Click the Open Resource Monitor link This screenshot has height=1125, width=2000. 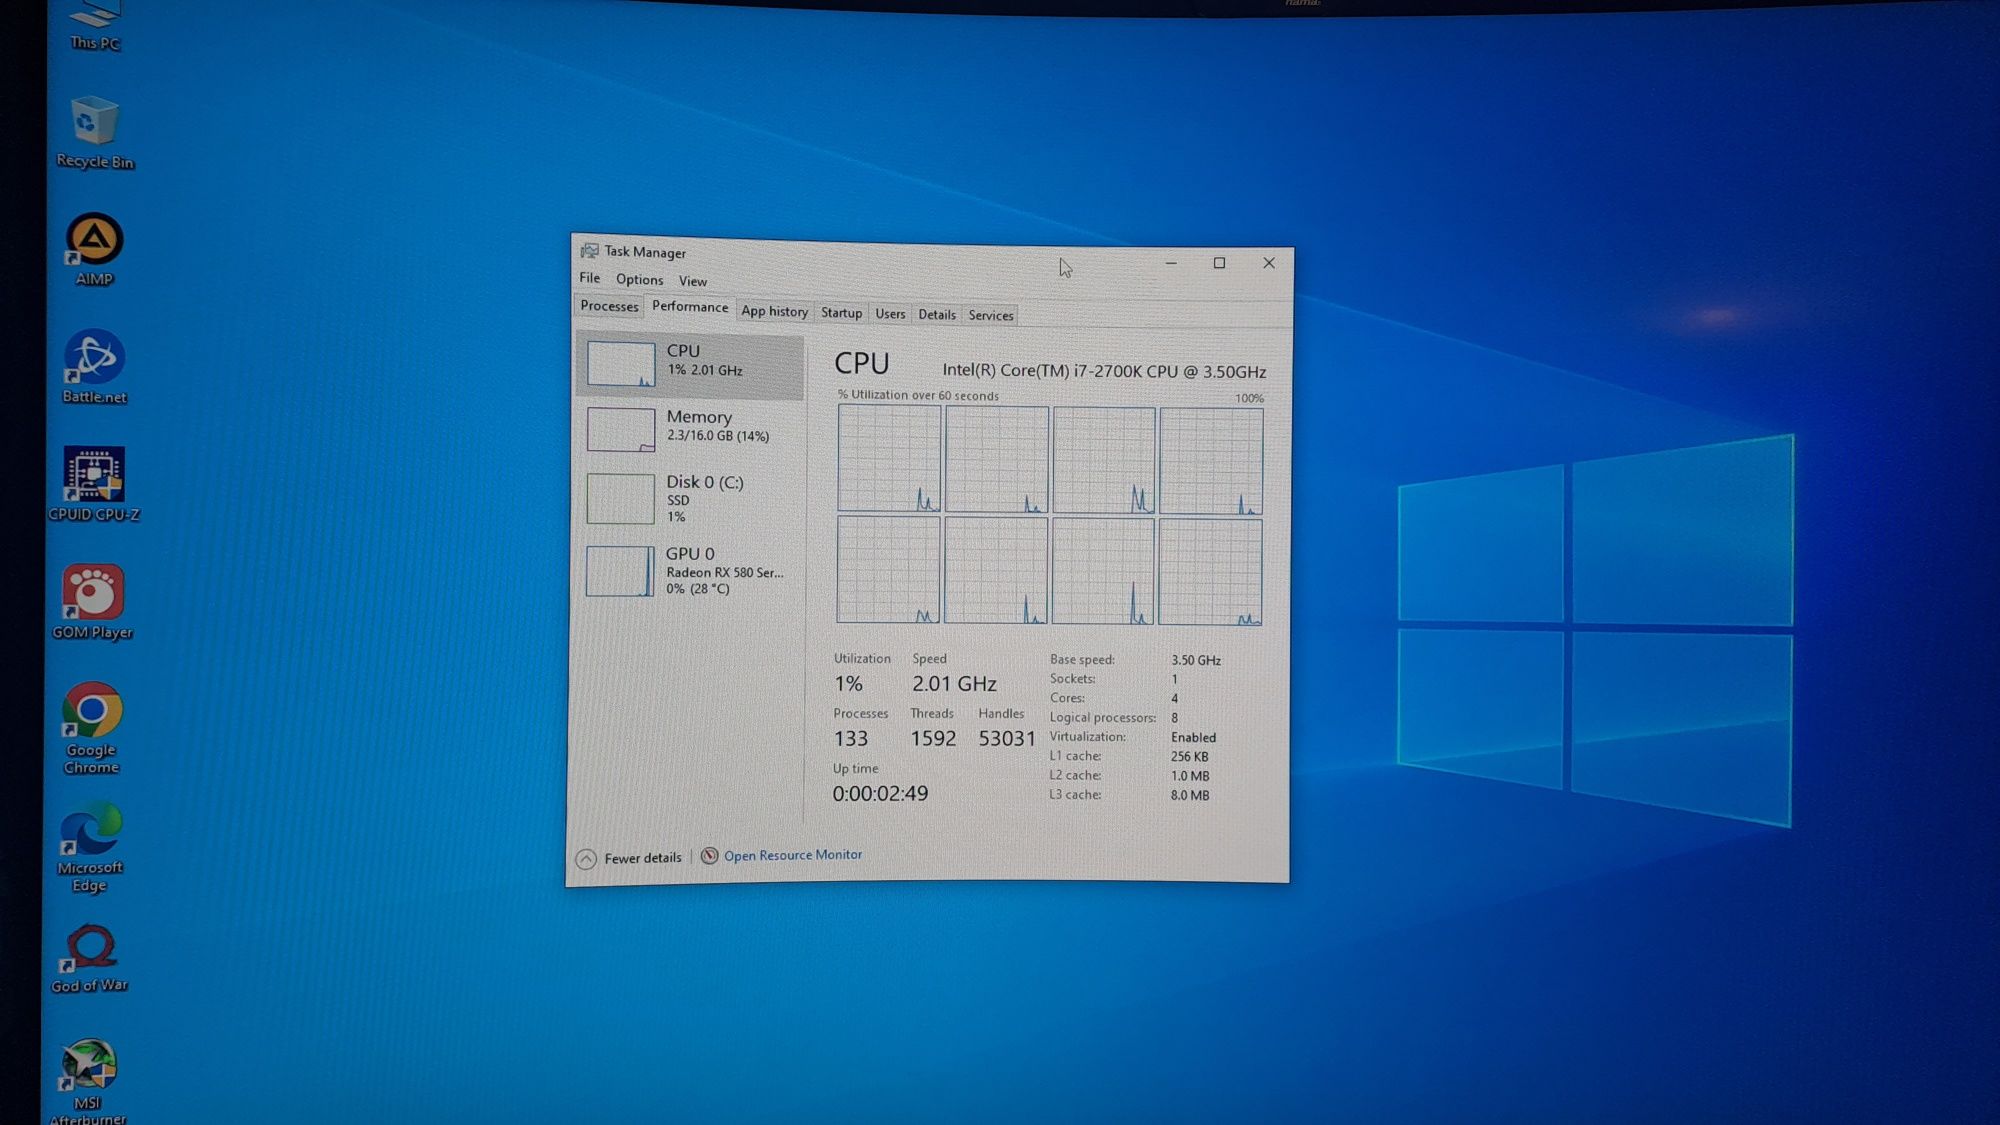click(793, 855)
